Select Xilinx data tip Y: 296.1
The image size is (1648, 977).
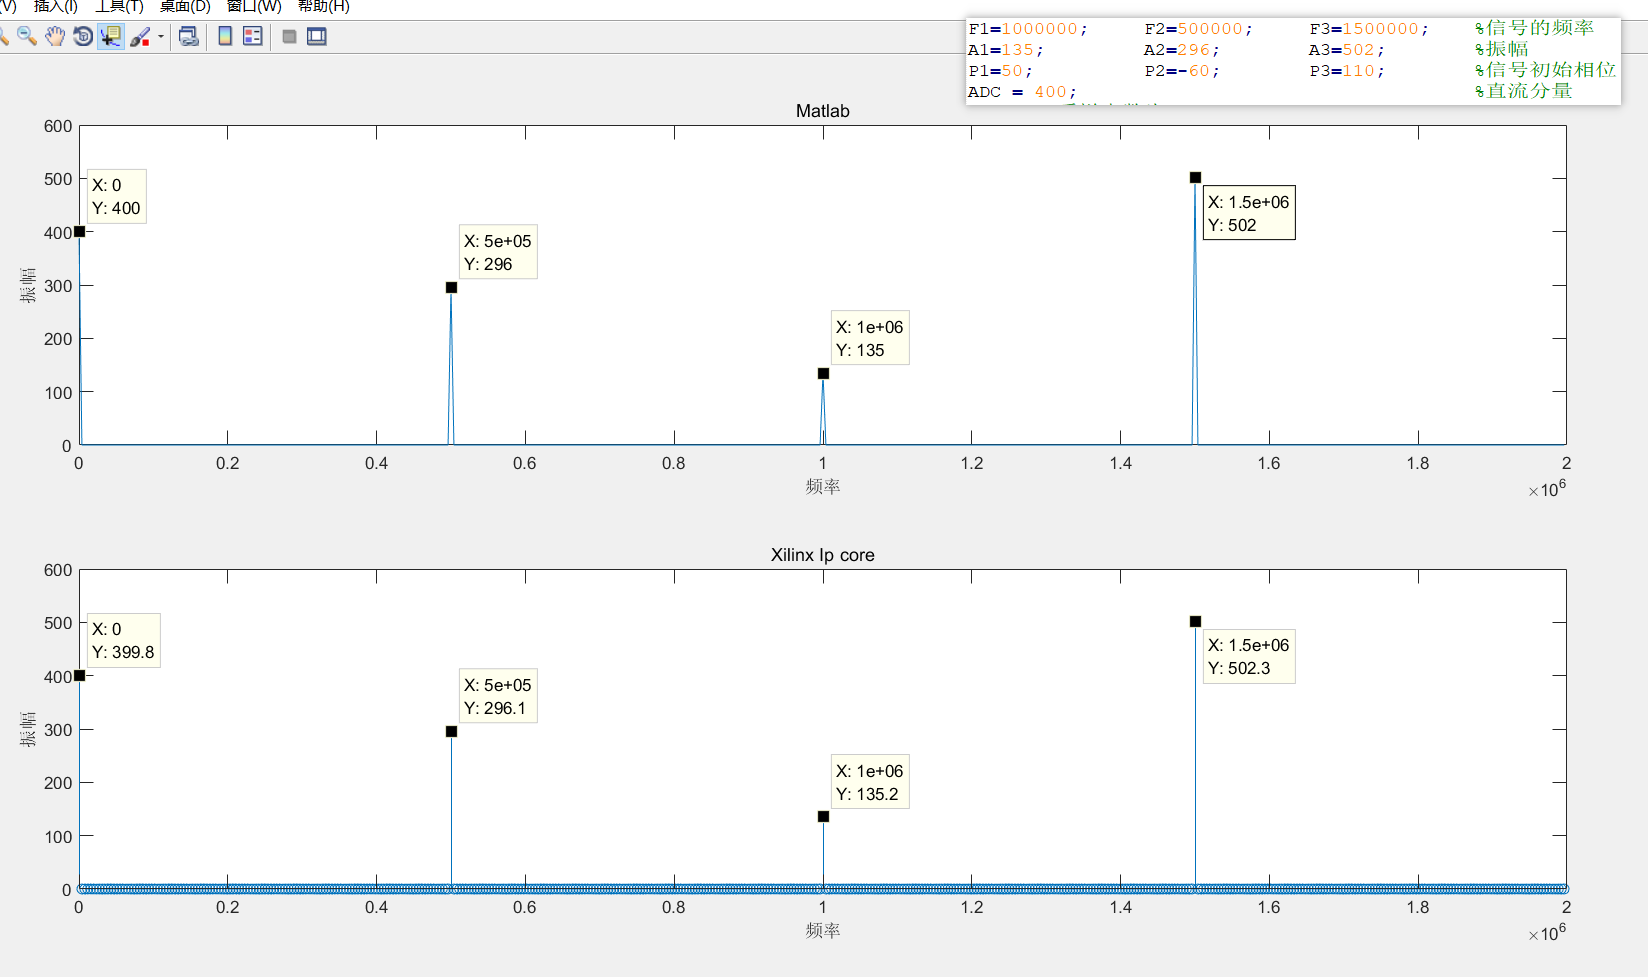(498, 696)
